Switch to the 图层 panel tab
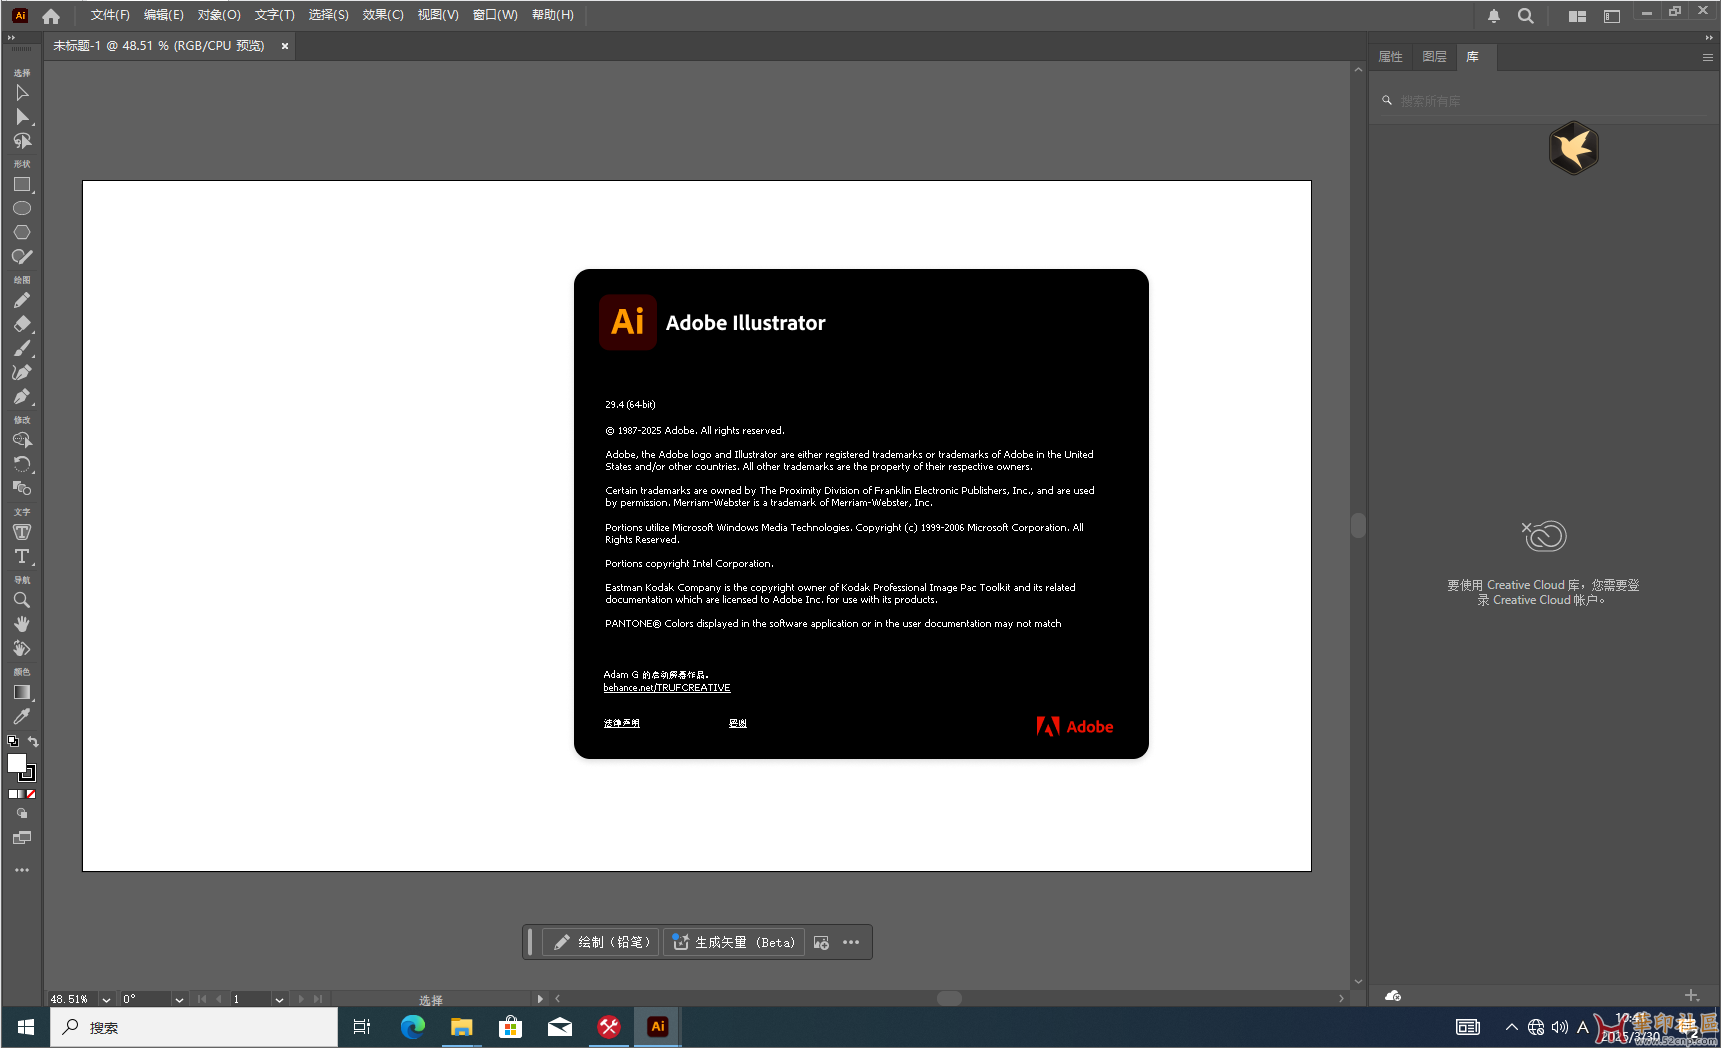 click(x=1434, y=57)
